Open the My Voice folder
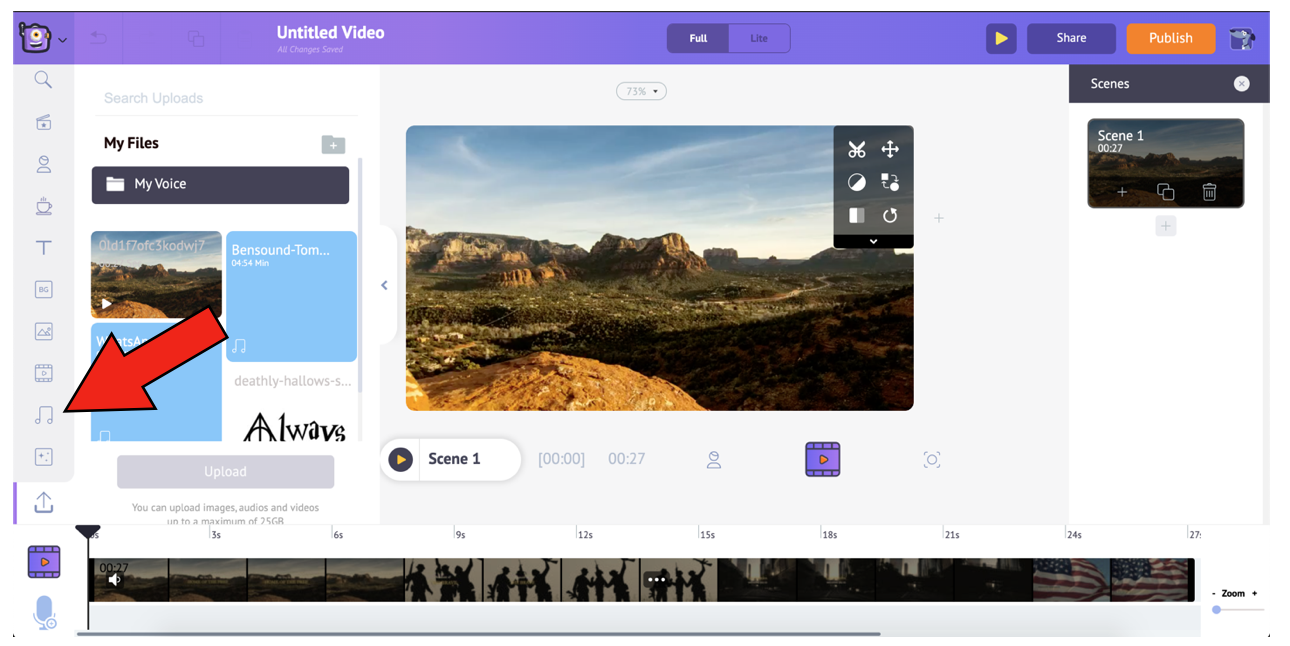The height and width of the screenshot is (646, 1290). point(220,185)
